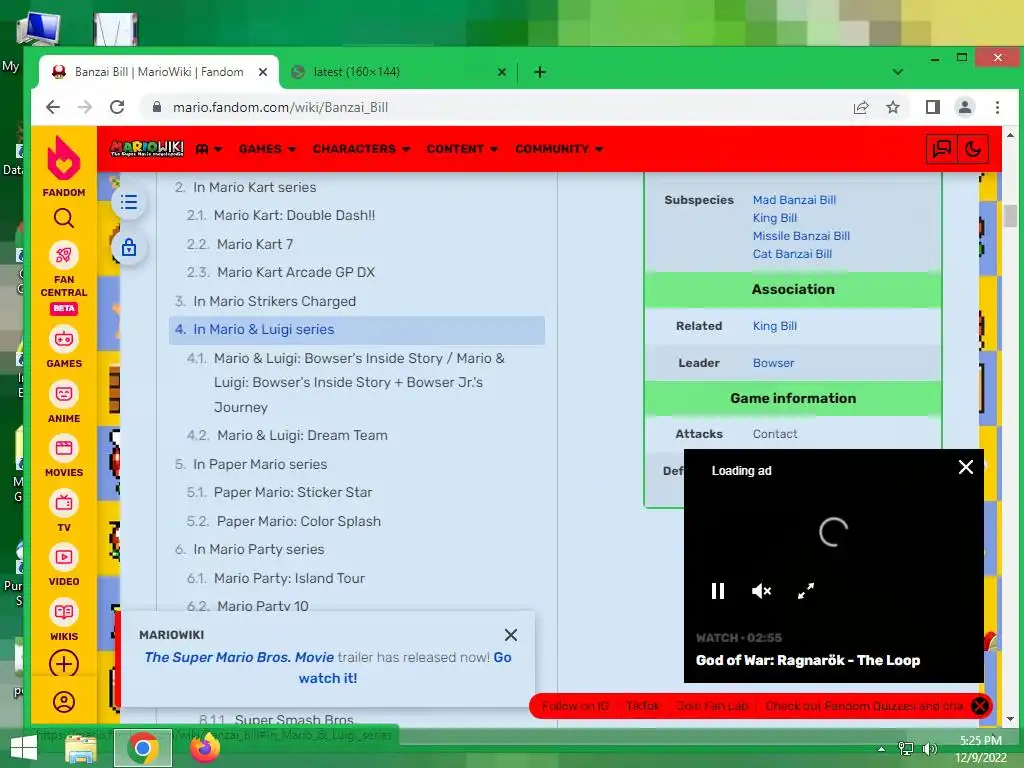Screen dimensions: 1024x768
Task: Open the Missile Banzai Bill link
Action: (801, 236)
